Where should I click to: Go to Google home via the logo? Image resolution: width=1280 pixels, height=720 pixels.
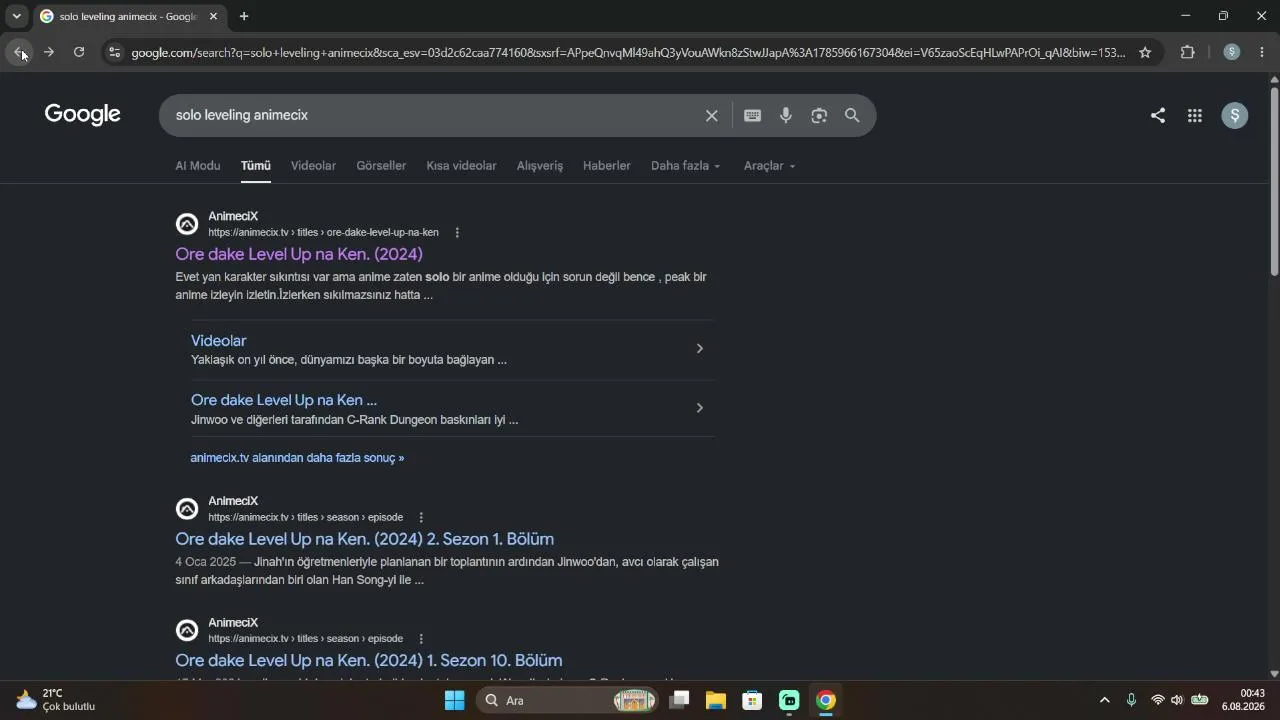pos(83,115)
